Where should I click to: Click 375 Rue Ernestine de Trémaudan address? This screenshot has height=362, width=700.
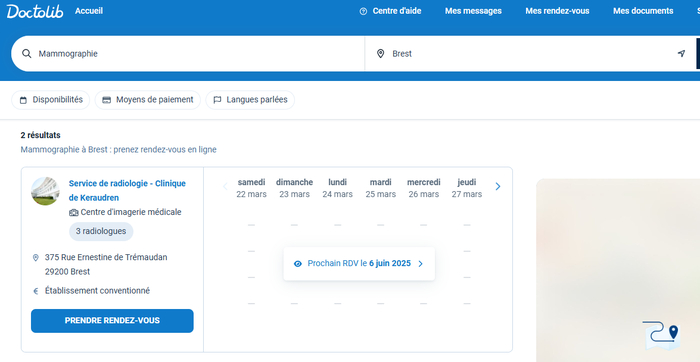click(x=106, y=264)
